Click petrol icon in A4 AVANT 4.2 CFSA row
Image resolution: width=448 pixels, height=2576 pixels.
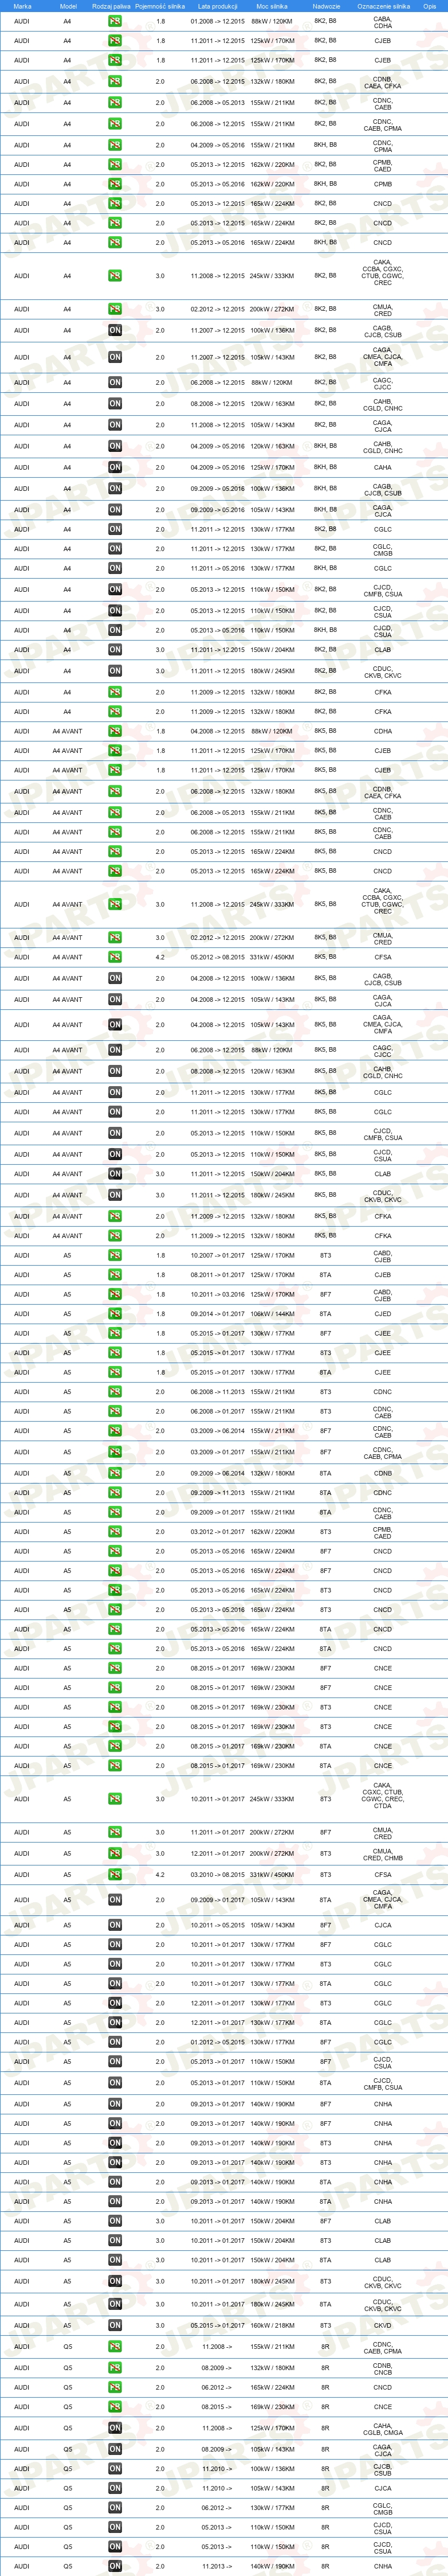pyautogui.click(x=115, y=957)
